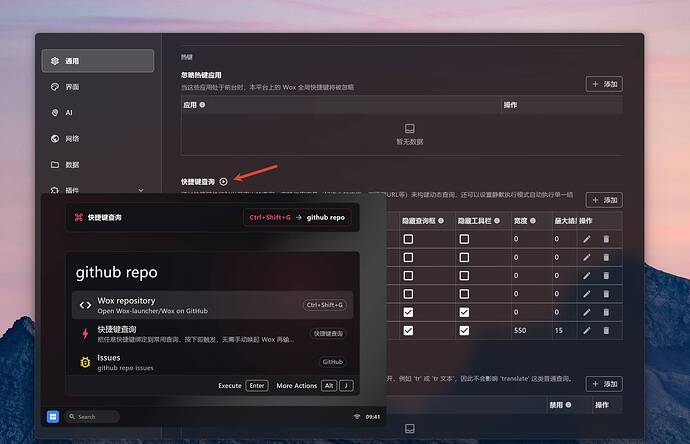This screenshot has width=690, height=444.
Task: Click the info icon beside 宽度 header
Action: [533, 220]
